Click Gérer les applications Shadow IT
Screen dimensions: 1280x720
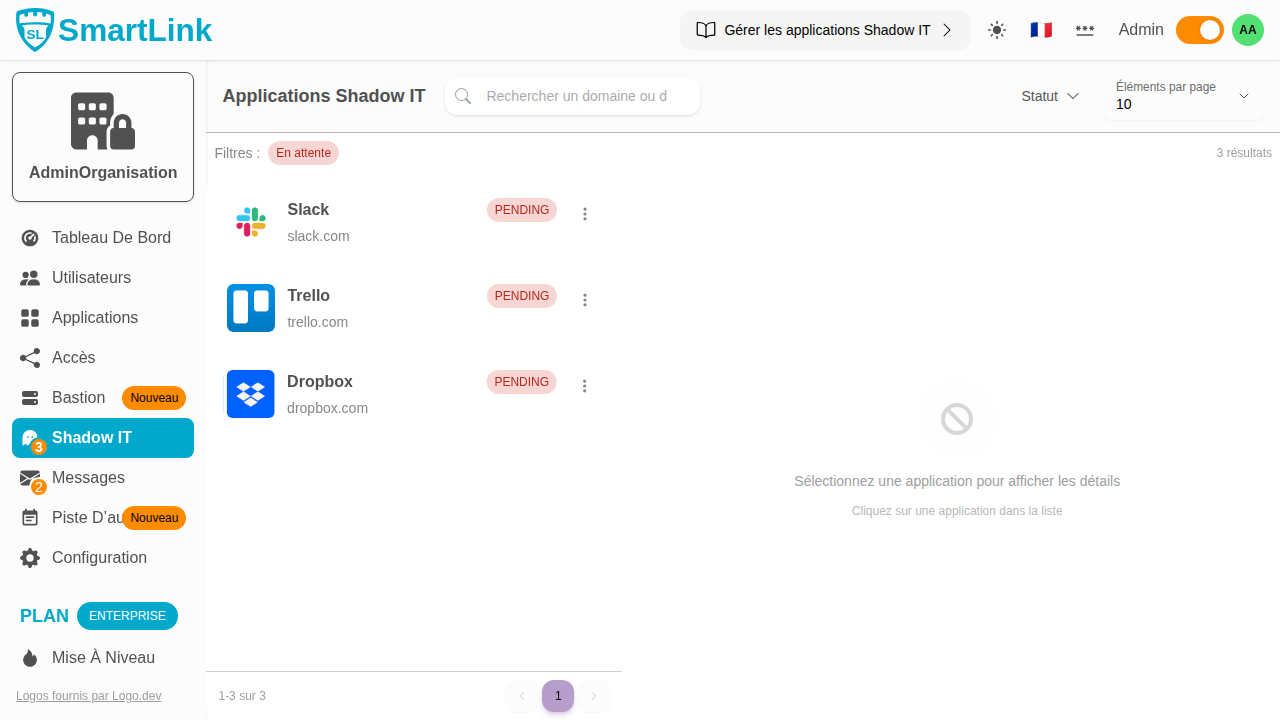click(824, 30)
